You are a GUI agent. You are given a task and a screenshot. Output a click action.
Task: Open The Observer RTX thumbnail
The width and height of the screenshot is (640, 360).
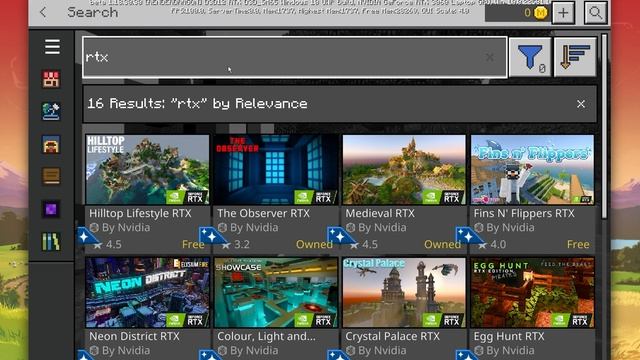tap(276, 169)
